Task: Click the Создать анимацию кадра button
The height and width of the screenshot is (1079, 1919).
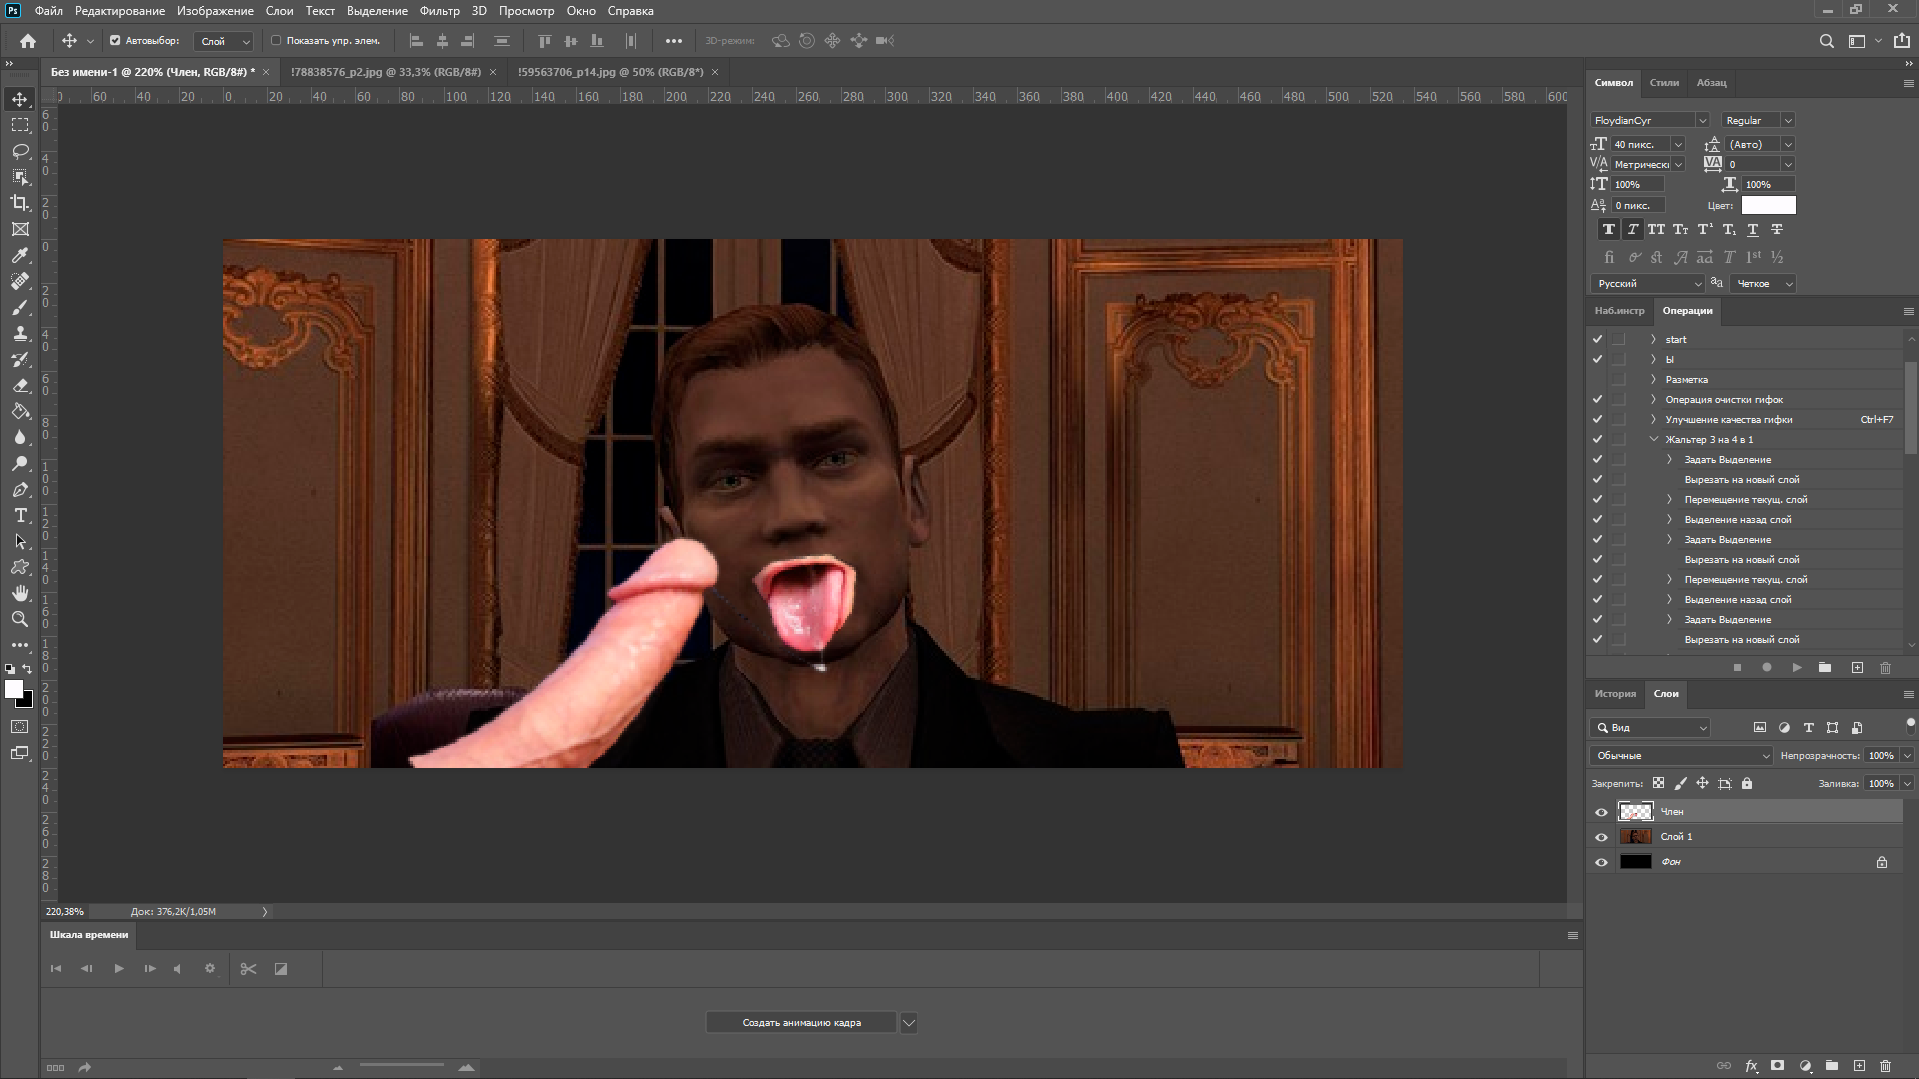Action: coord(801,1023)
